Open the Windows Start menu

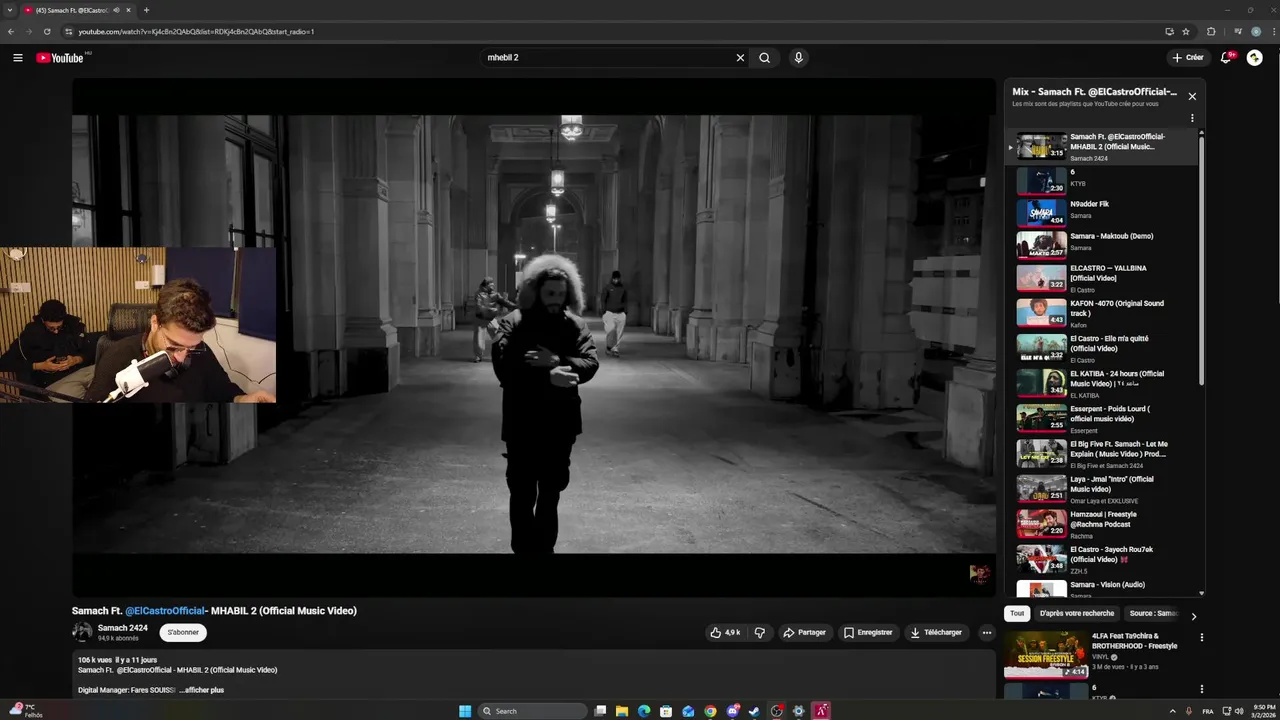point(465,711)
